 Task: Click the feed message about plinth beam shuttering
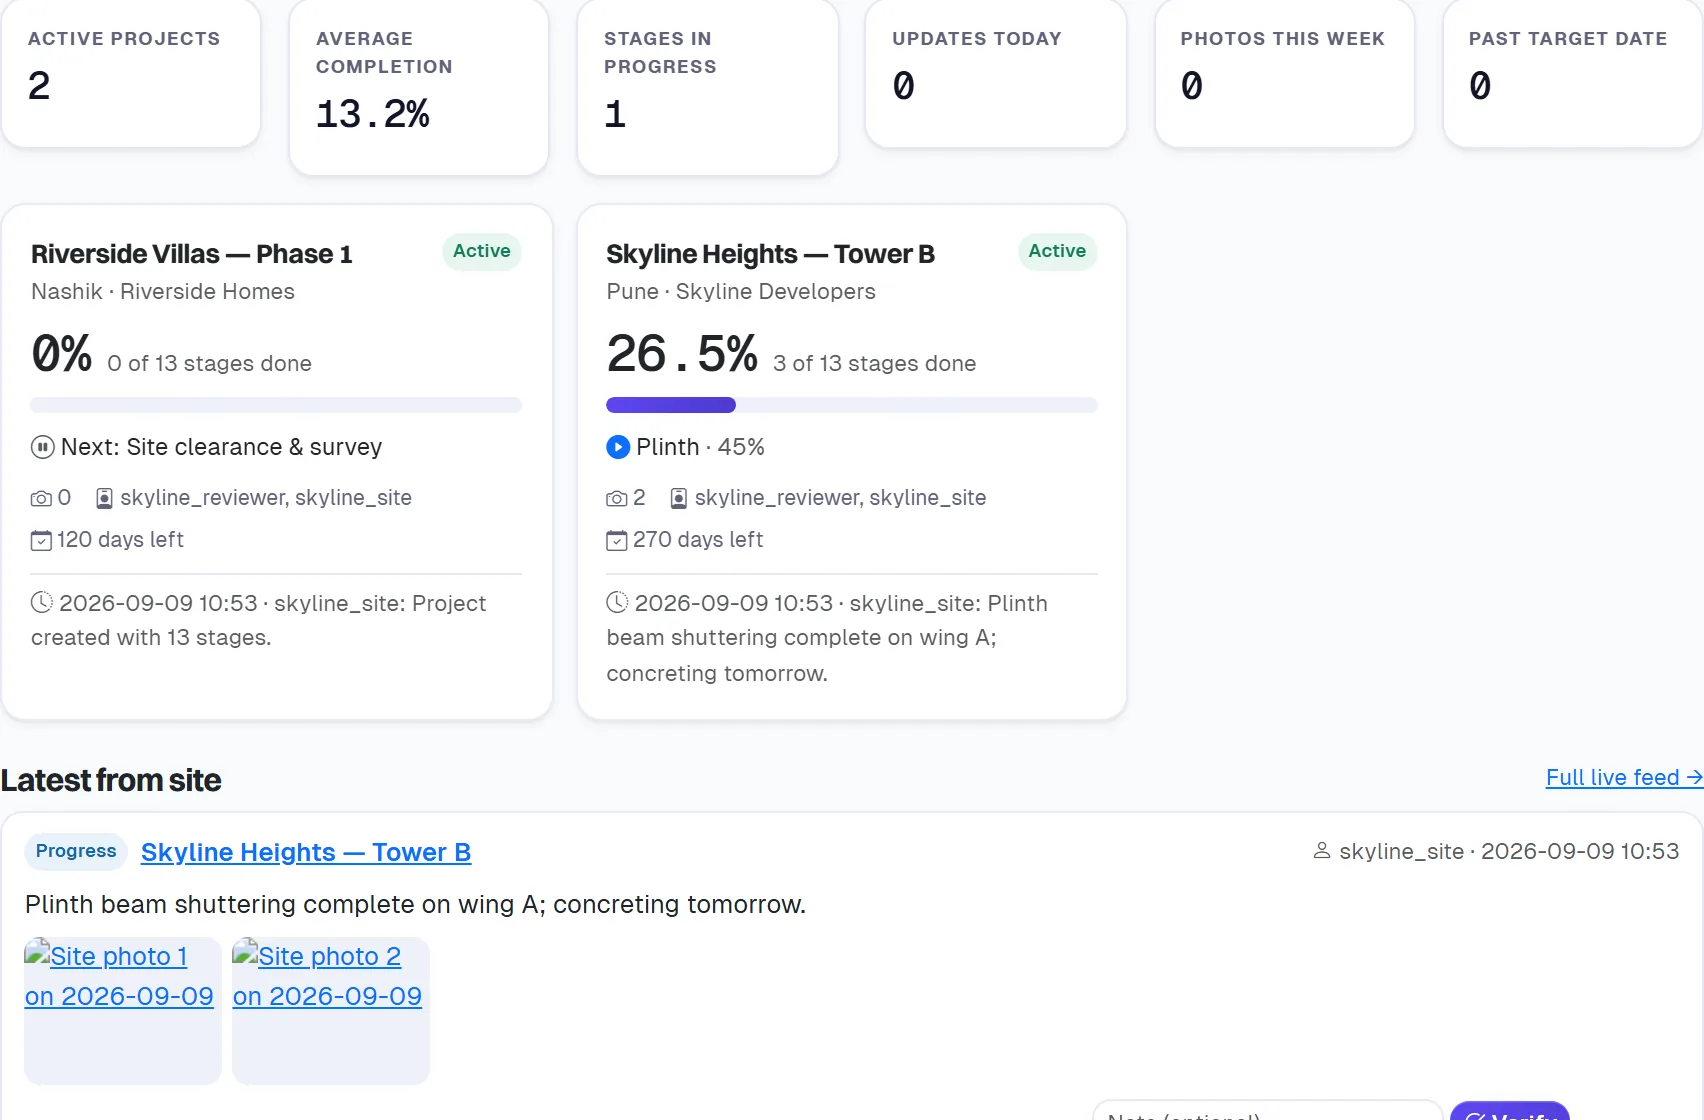pyautogui.click(x=415, y=905)
